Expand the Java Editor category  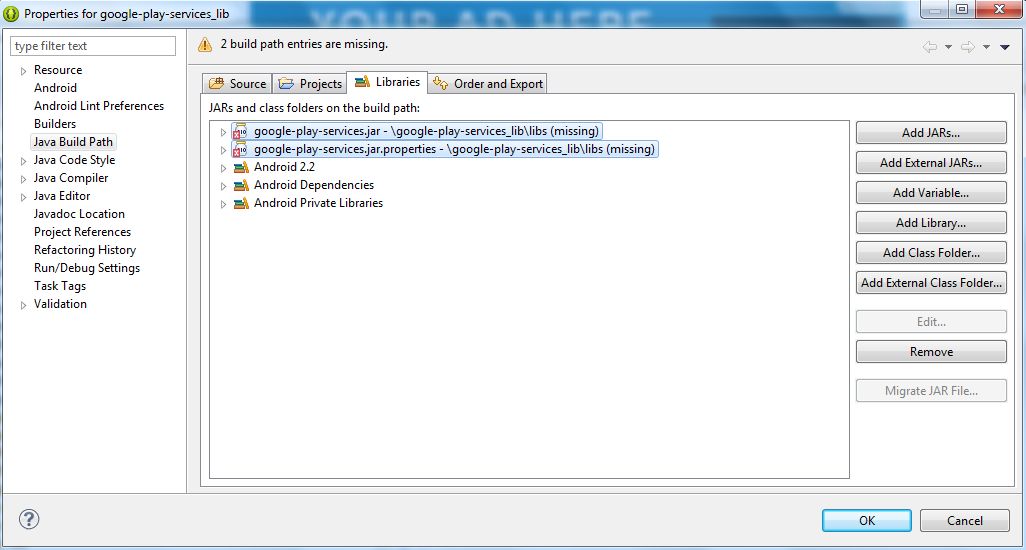click(24, 197)
